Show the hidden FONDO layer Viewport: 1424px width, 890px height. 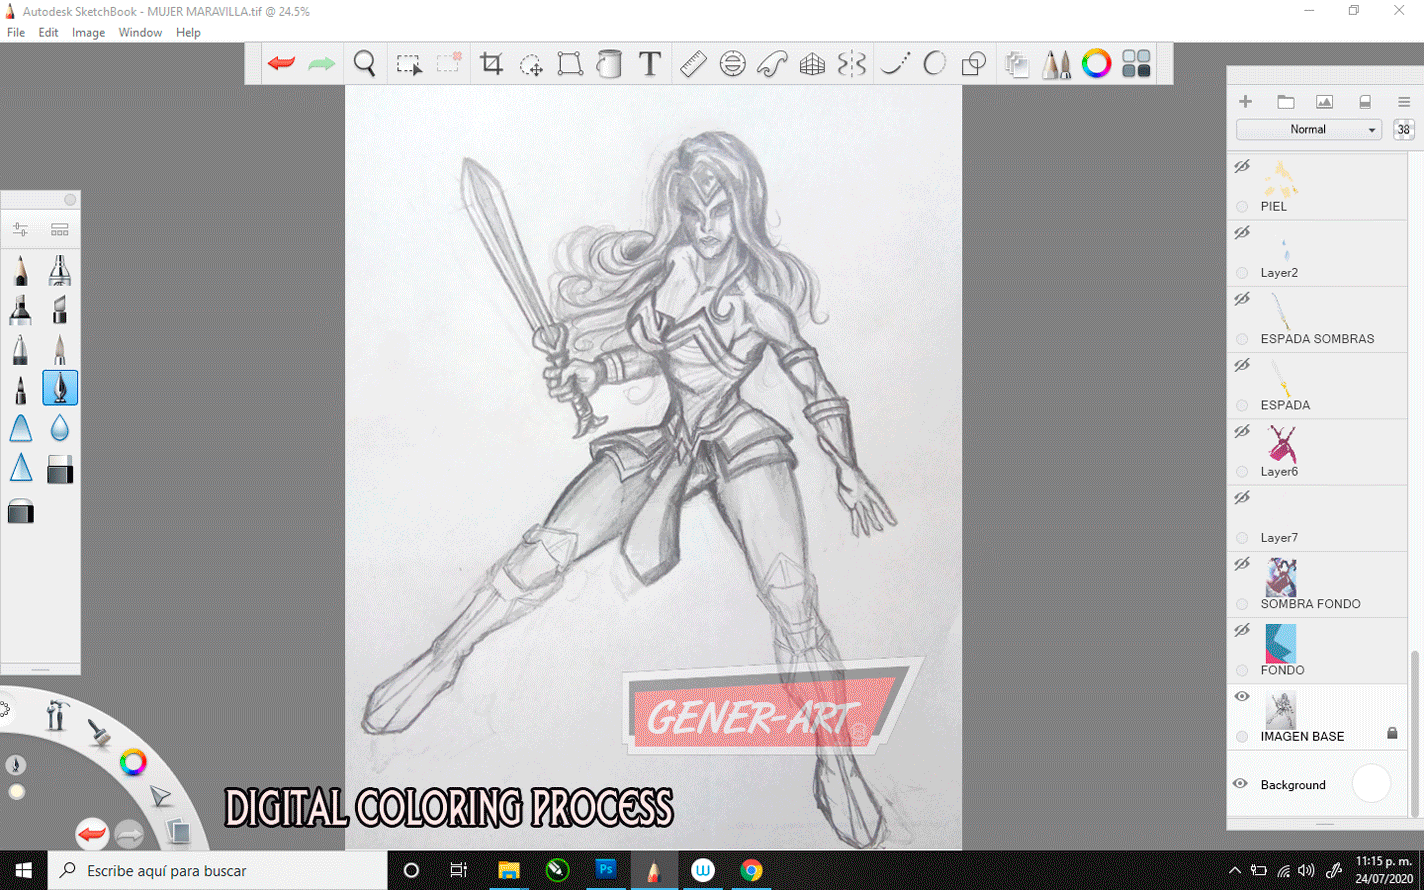(x=1242, y=630)
